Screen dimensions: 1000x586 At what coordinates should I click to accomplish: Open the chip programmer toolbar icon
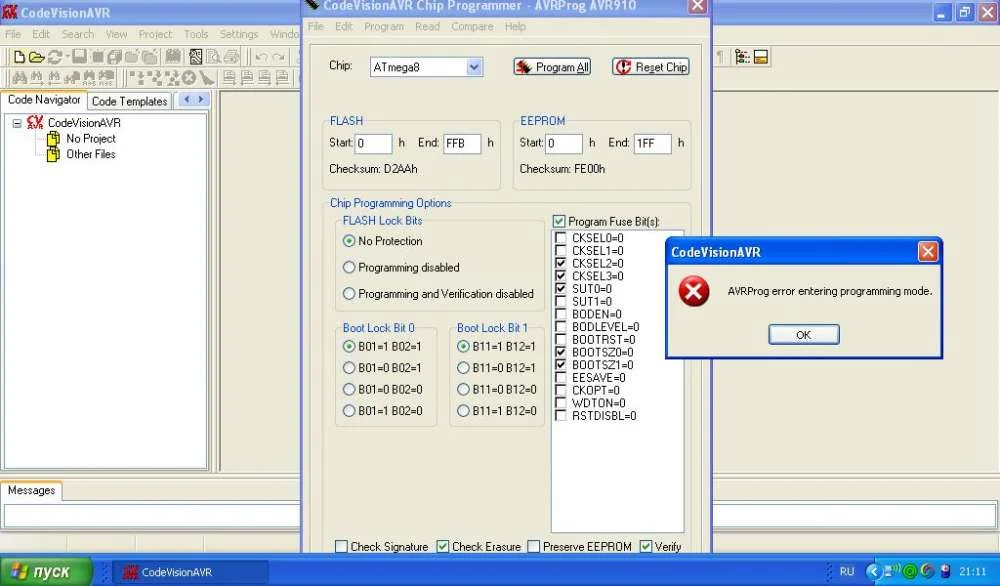(196, 57)
